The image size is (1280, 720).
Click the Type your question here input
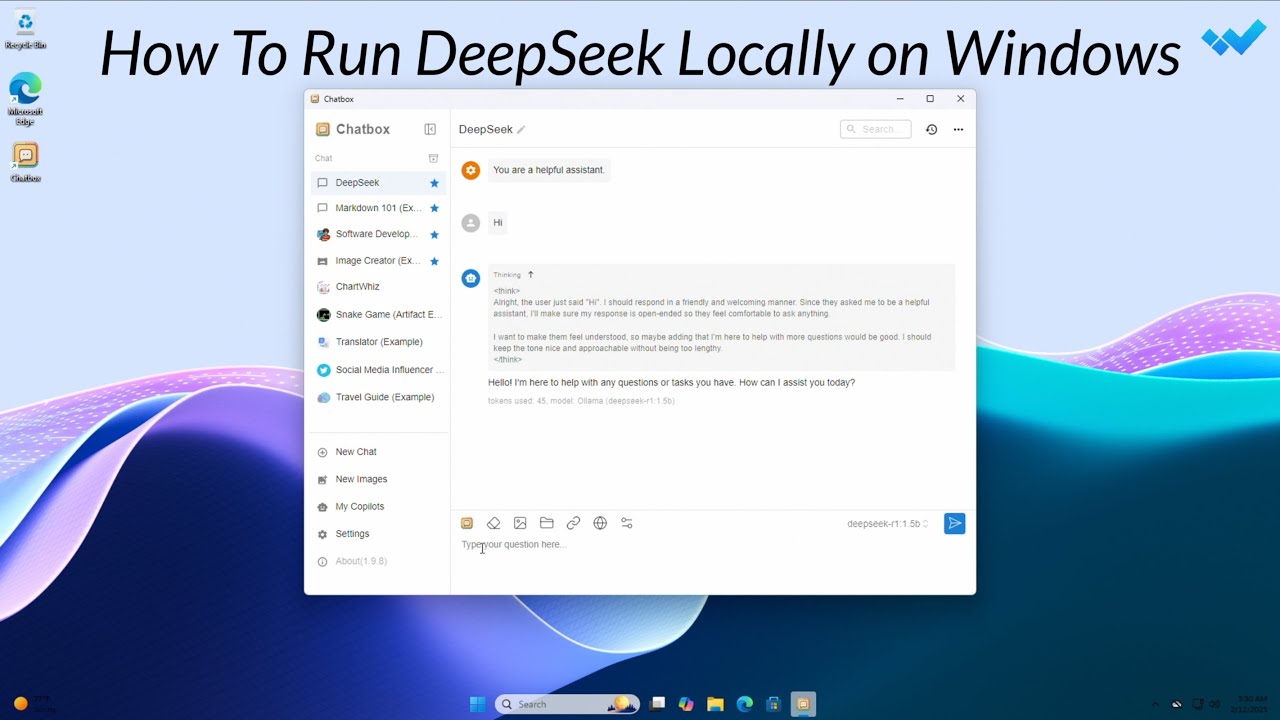(x=712, y=545)
